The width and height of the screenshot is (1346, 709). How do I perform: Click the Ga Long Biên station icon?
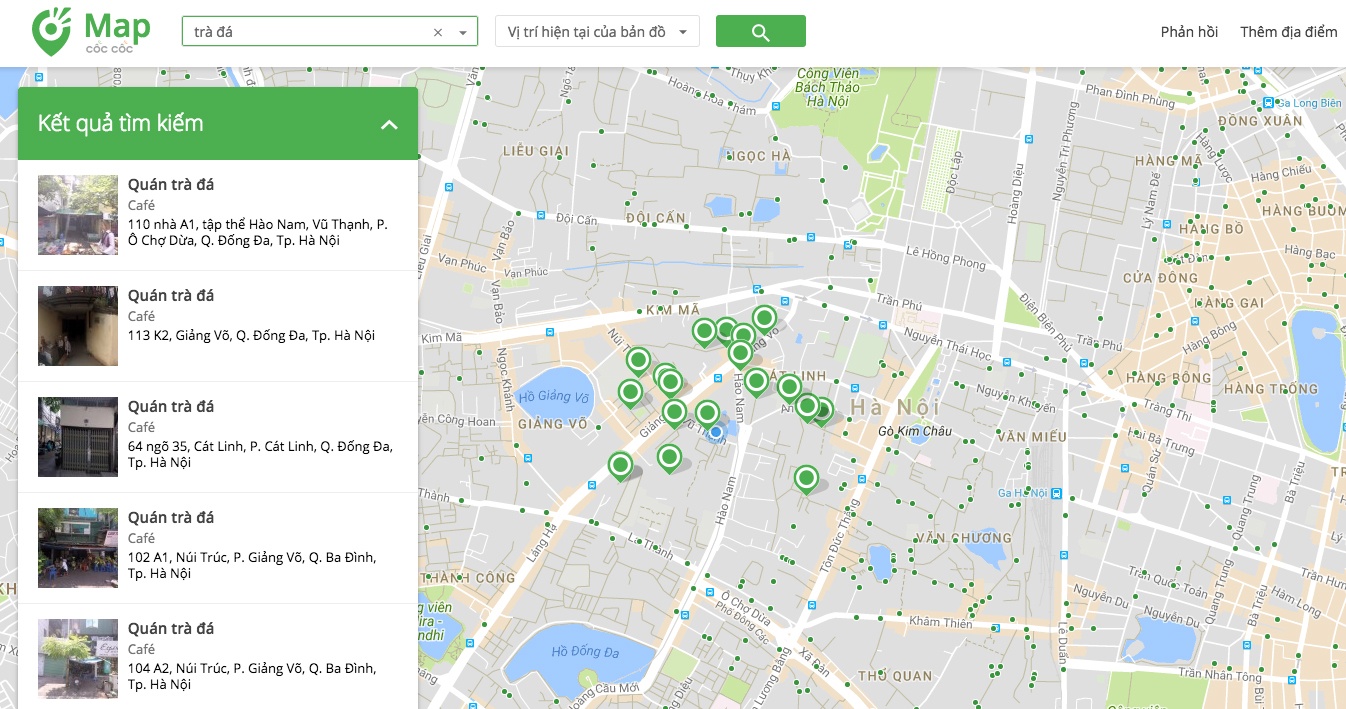1268,103
